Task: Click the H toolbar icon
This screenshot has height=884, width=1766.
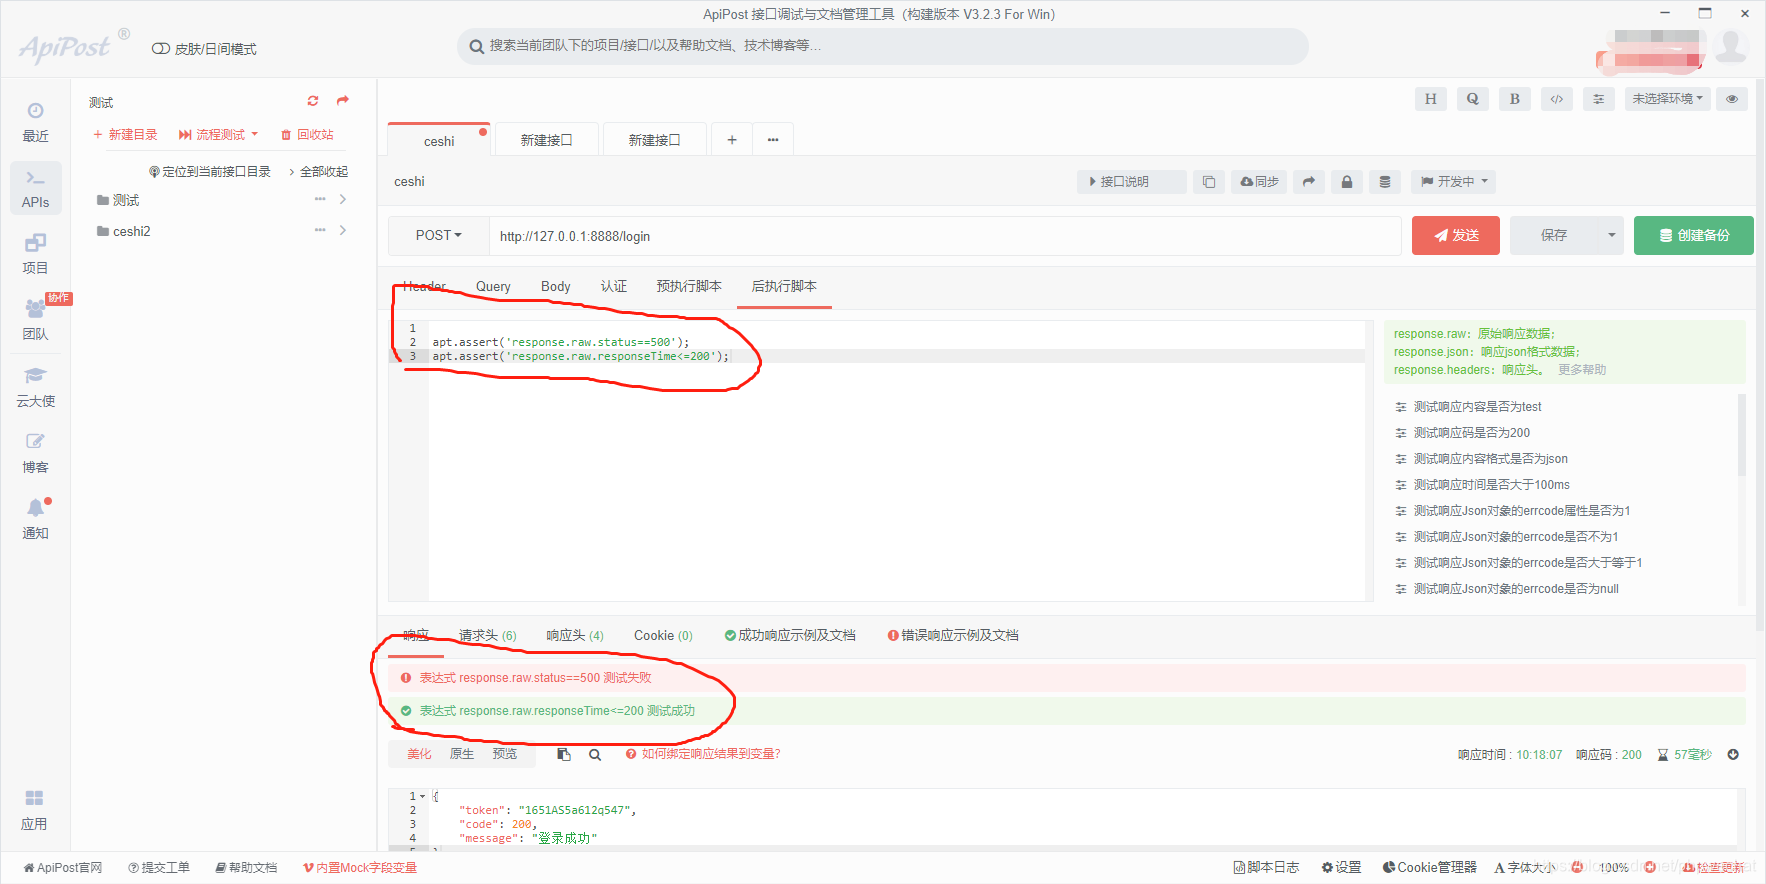Action: 1430,99
